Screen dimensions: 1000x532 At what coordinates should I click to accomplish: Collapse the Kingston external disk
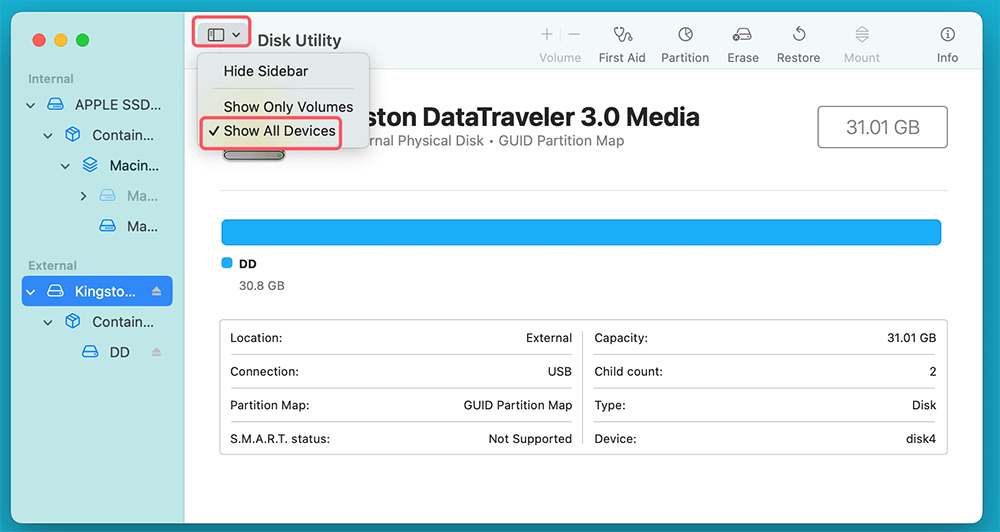click(31, 291)
